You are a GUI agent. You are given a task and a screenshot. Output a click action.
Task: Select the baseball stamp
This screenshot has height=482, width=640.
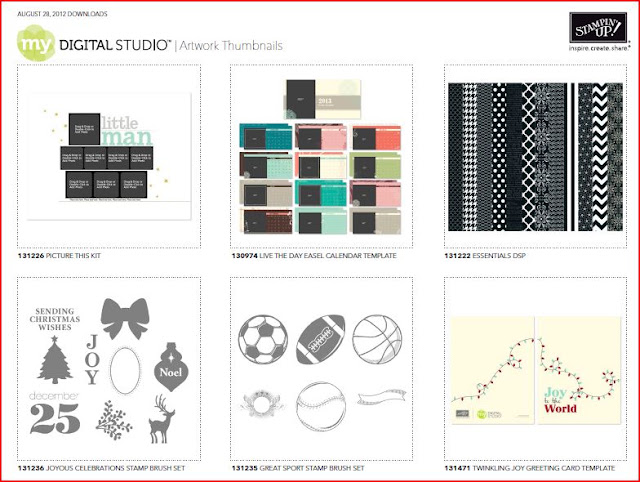pyautogui.click(x=321, y=406)
